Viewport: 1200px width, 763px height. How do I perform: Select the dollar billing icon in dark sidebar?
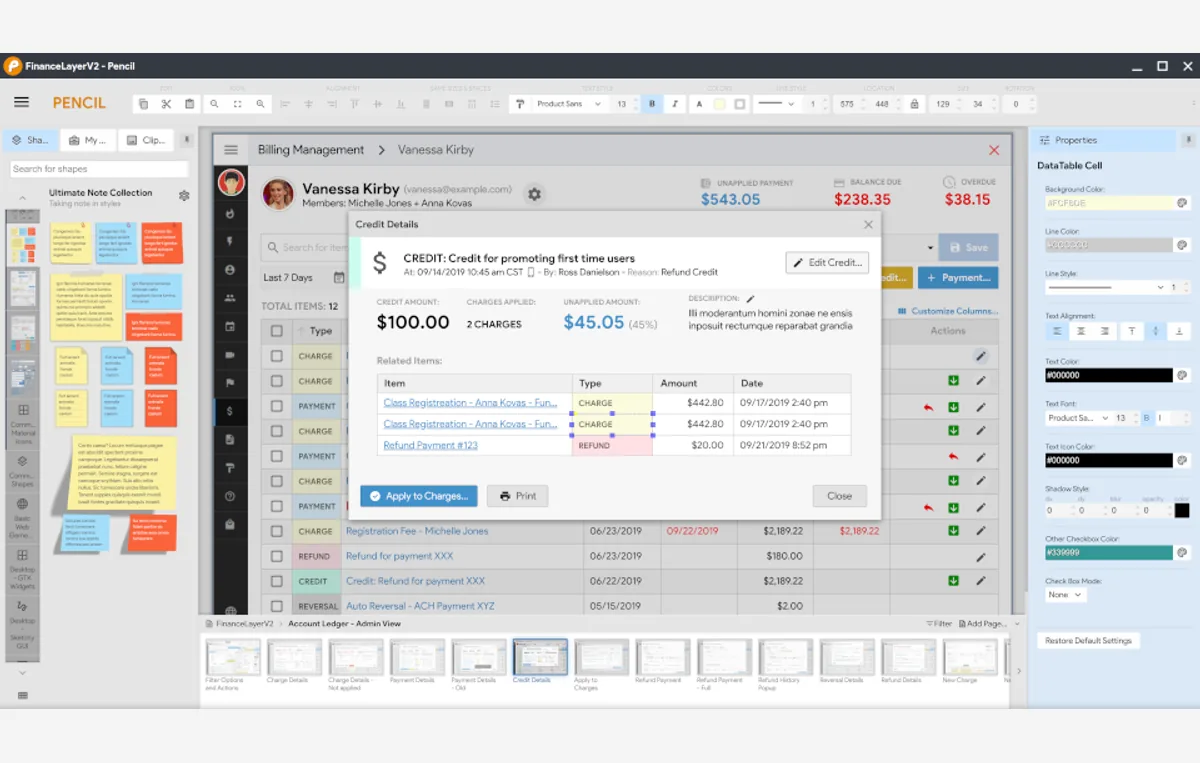tap(230, 411)
